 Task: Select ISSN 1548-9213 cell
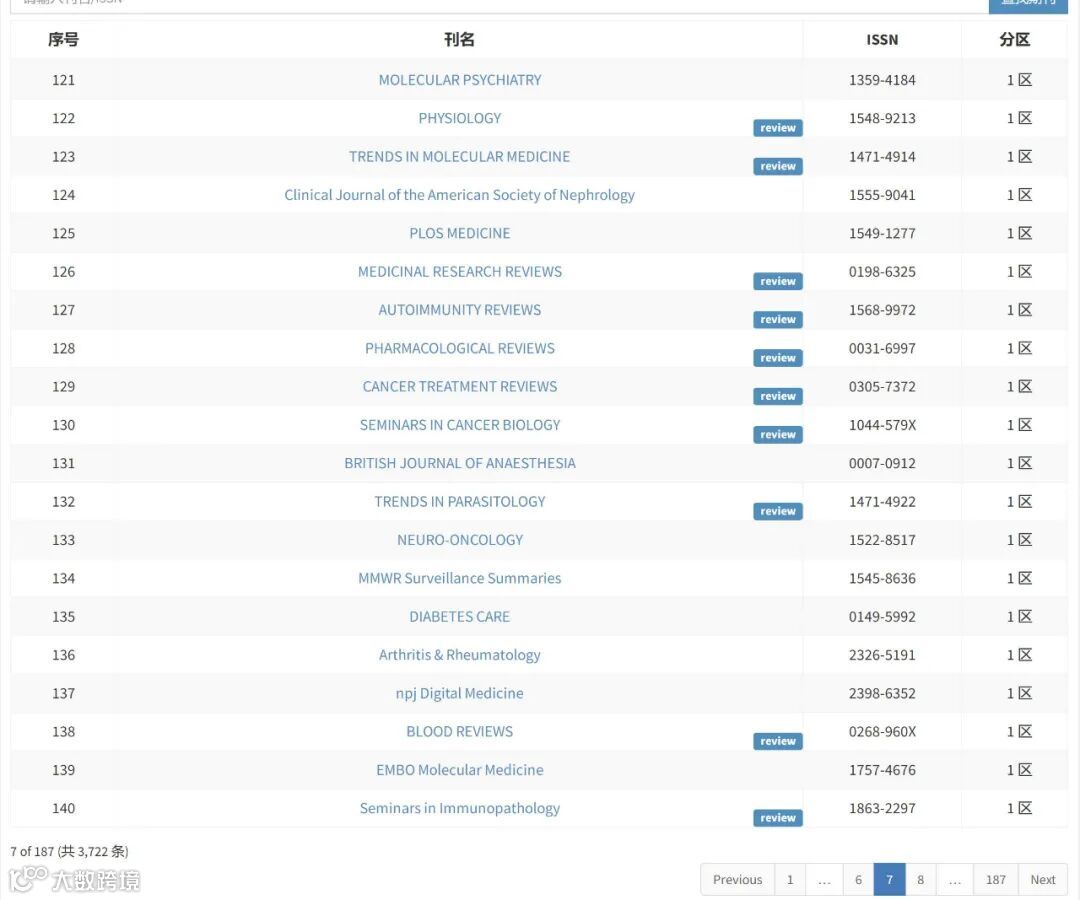tap(882, 118)
